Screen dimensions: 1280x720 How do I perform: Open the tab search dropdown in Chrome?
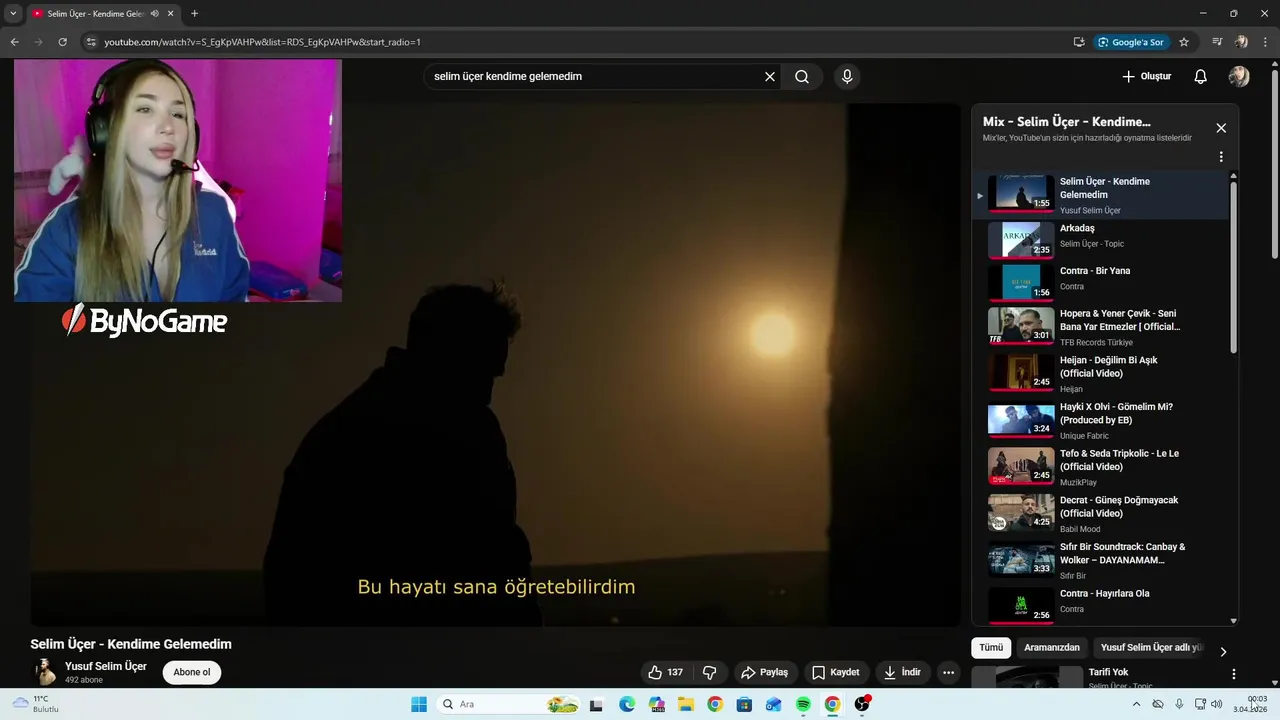pos(13,14)
